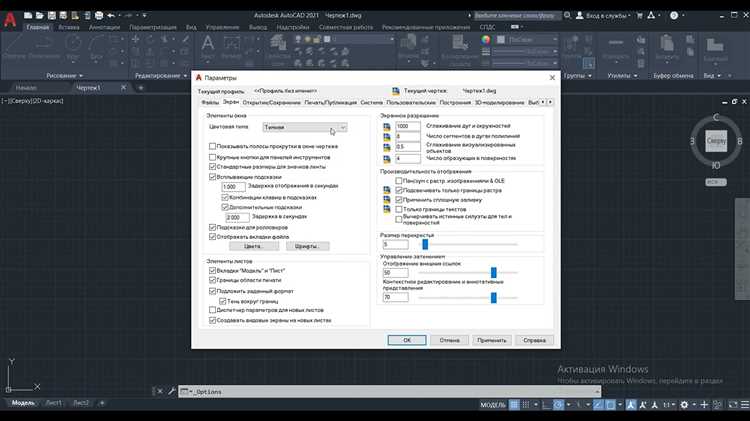
Task: Click the arc smoothness field showing 1000
Action: pos(408,127)
